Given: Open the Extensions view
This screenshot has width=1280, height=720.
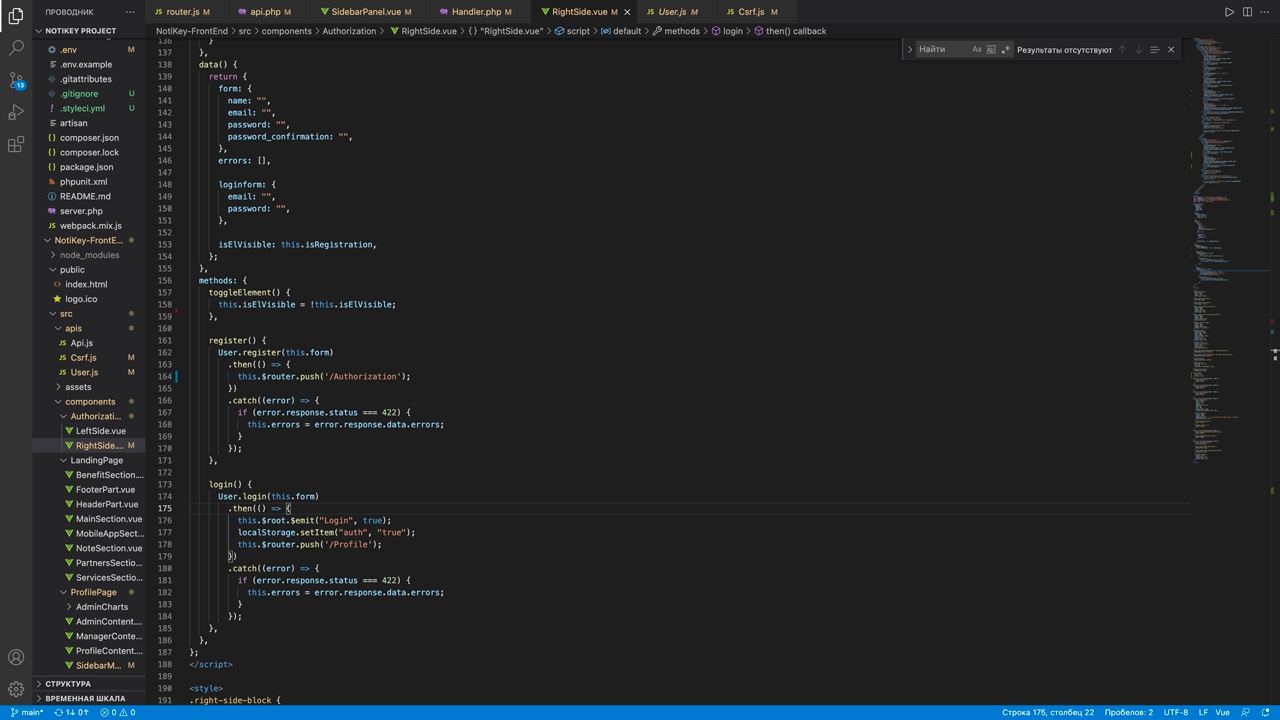Looking at the screenshot, I should (16, 145).
